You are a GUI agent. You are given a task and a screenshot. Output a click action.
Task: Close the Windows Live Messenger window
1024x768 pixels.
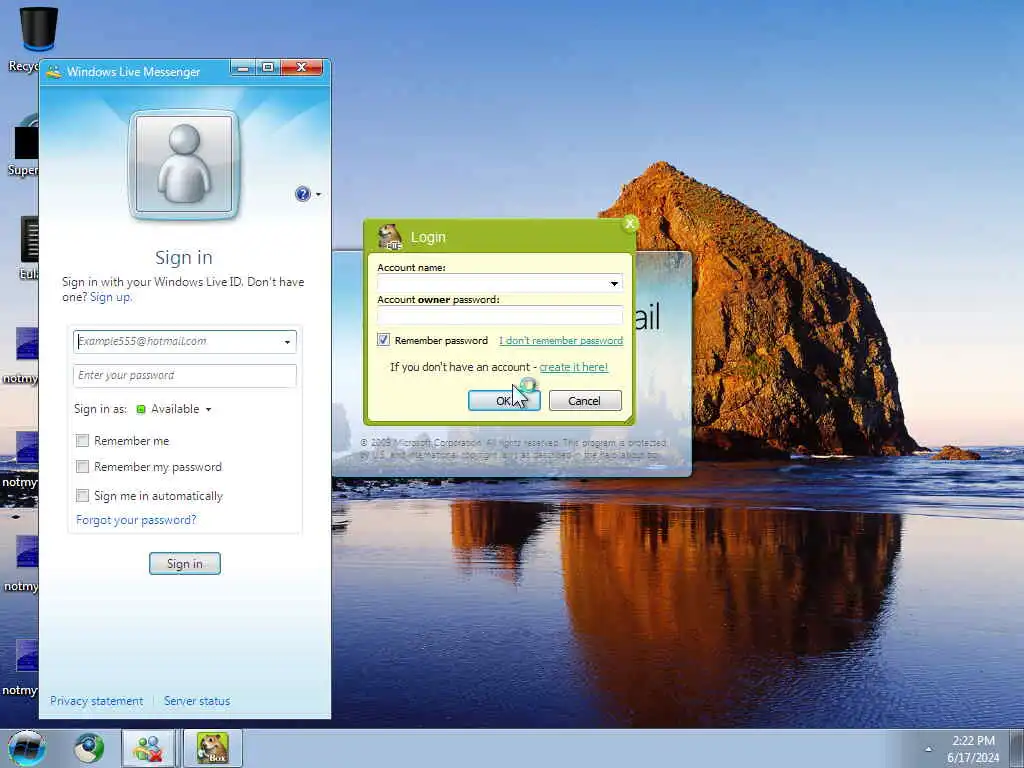point(302,67)
